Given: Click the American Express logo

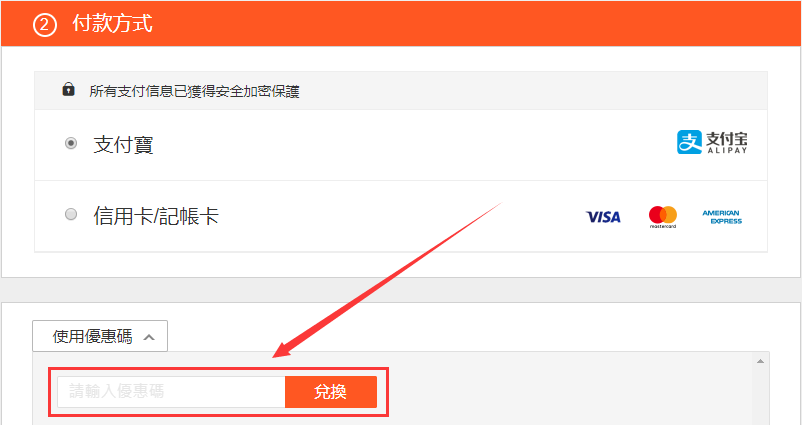Looking at the screenshot, I should click(x=722, y=217).
